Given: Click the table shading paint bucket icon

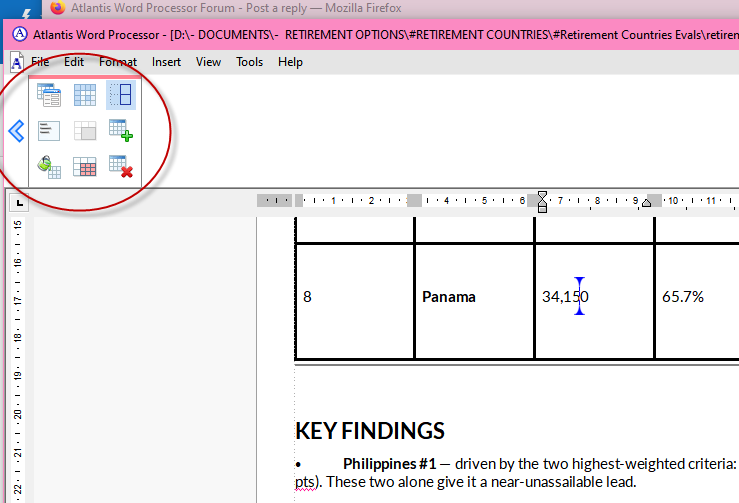Looking at the screenshot, I should coord(49,166).
